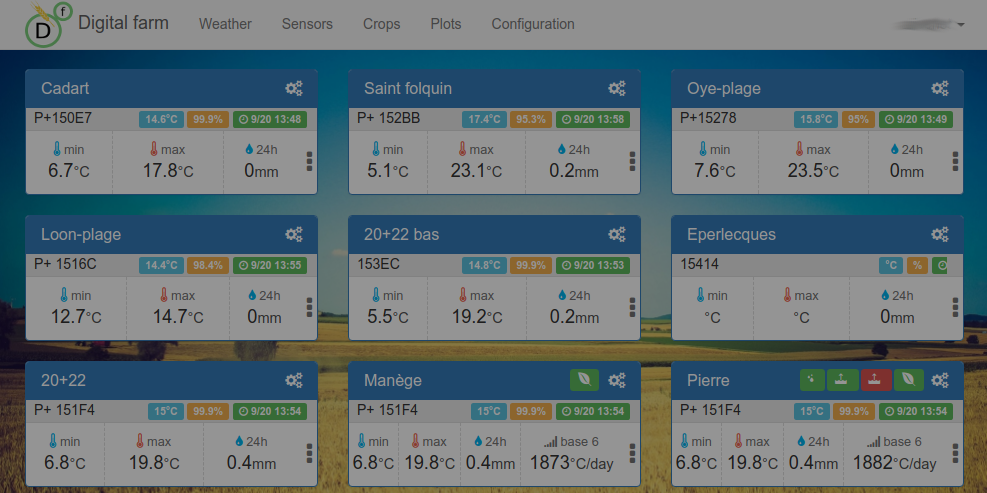
Task: Open three-dot menu on Loon-plage card
Action: 309,307
